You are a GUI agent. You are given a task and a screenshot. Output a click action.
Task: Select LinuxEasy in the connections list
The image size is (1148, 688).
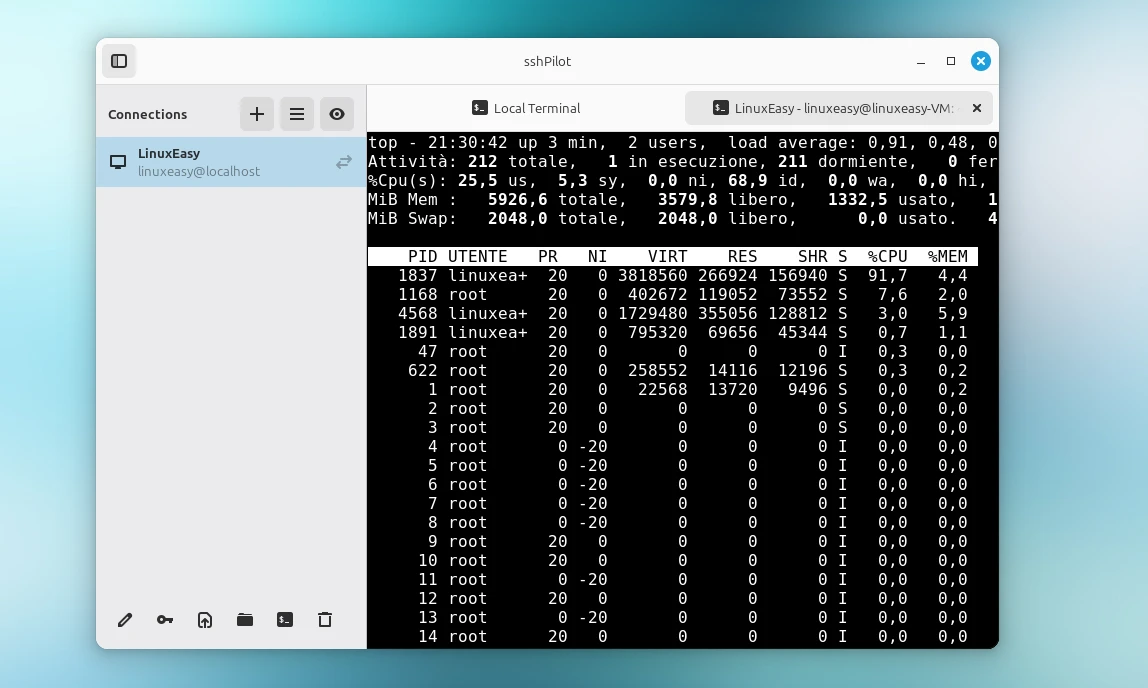200,161
